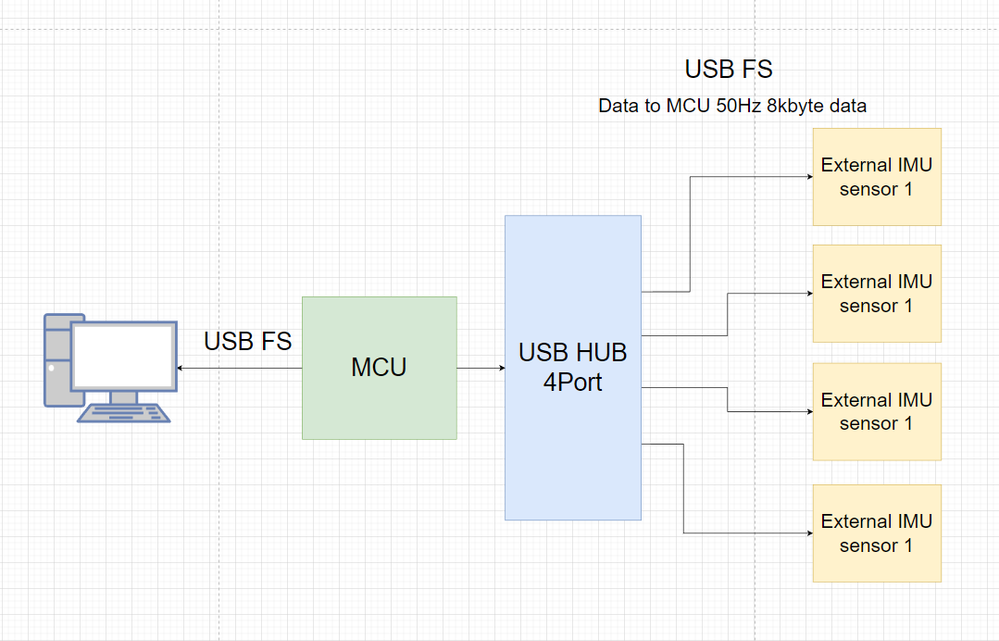Select the connector from hub to topmost sensor
This screenshot has height=641, width=999.
(x=690, y=235)
